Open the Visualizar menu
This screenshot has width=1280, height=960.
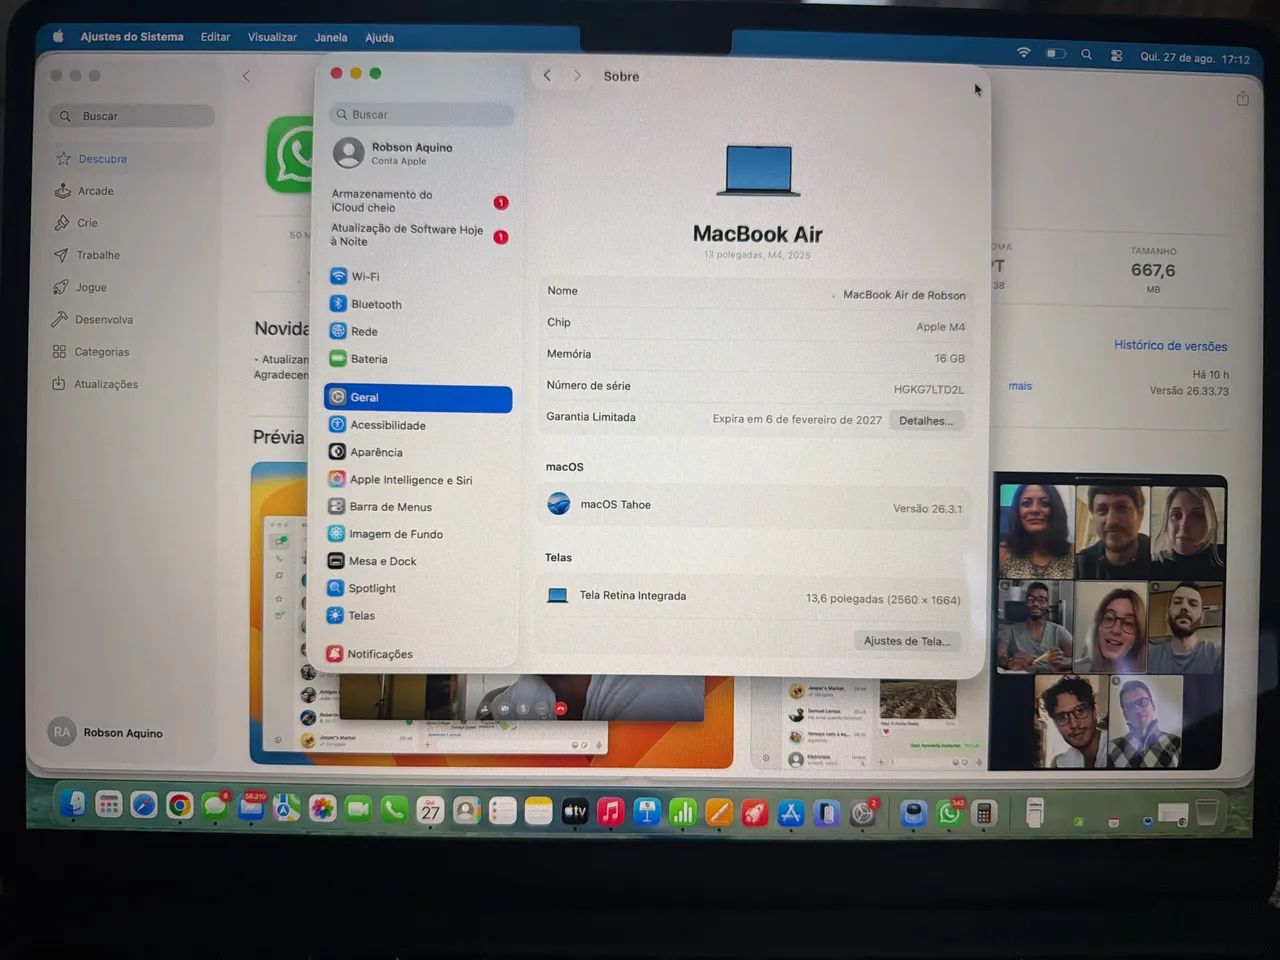click(272, 37)
